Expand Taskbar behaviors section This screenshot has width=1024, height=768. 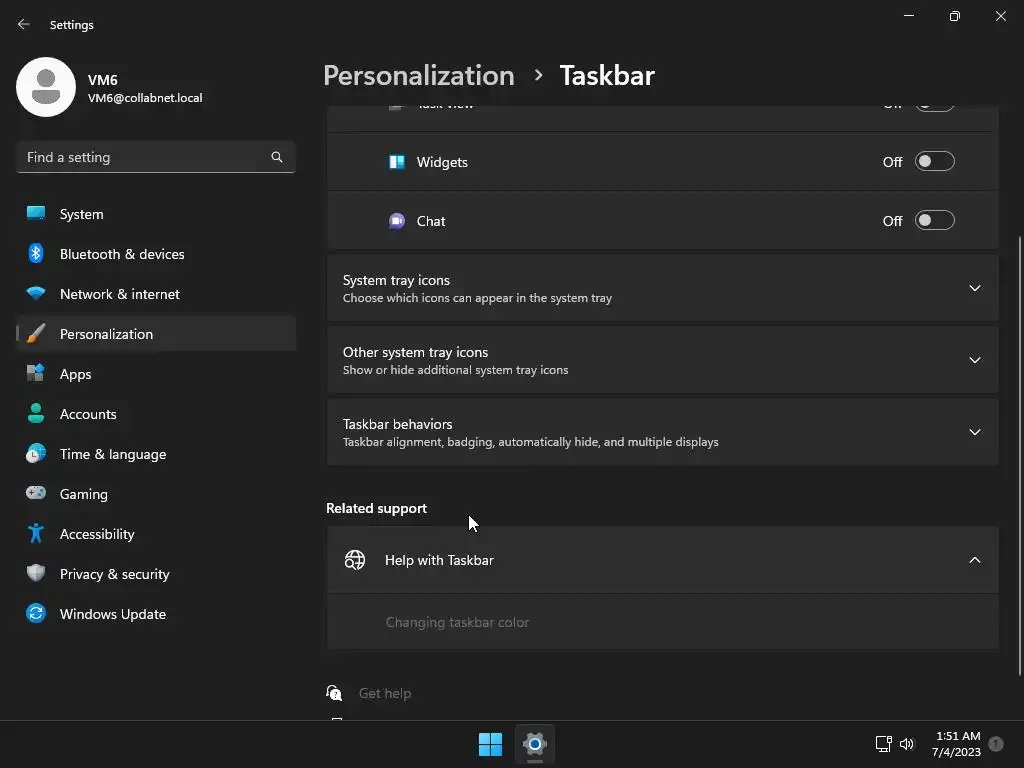tap(974, 432)
